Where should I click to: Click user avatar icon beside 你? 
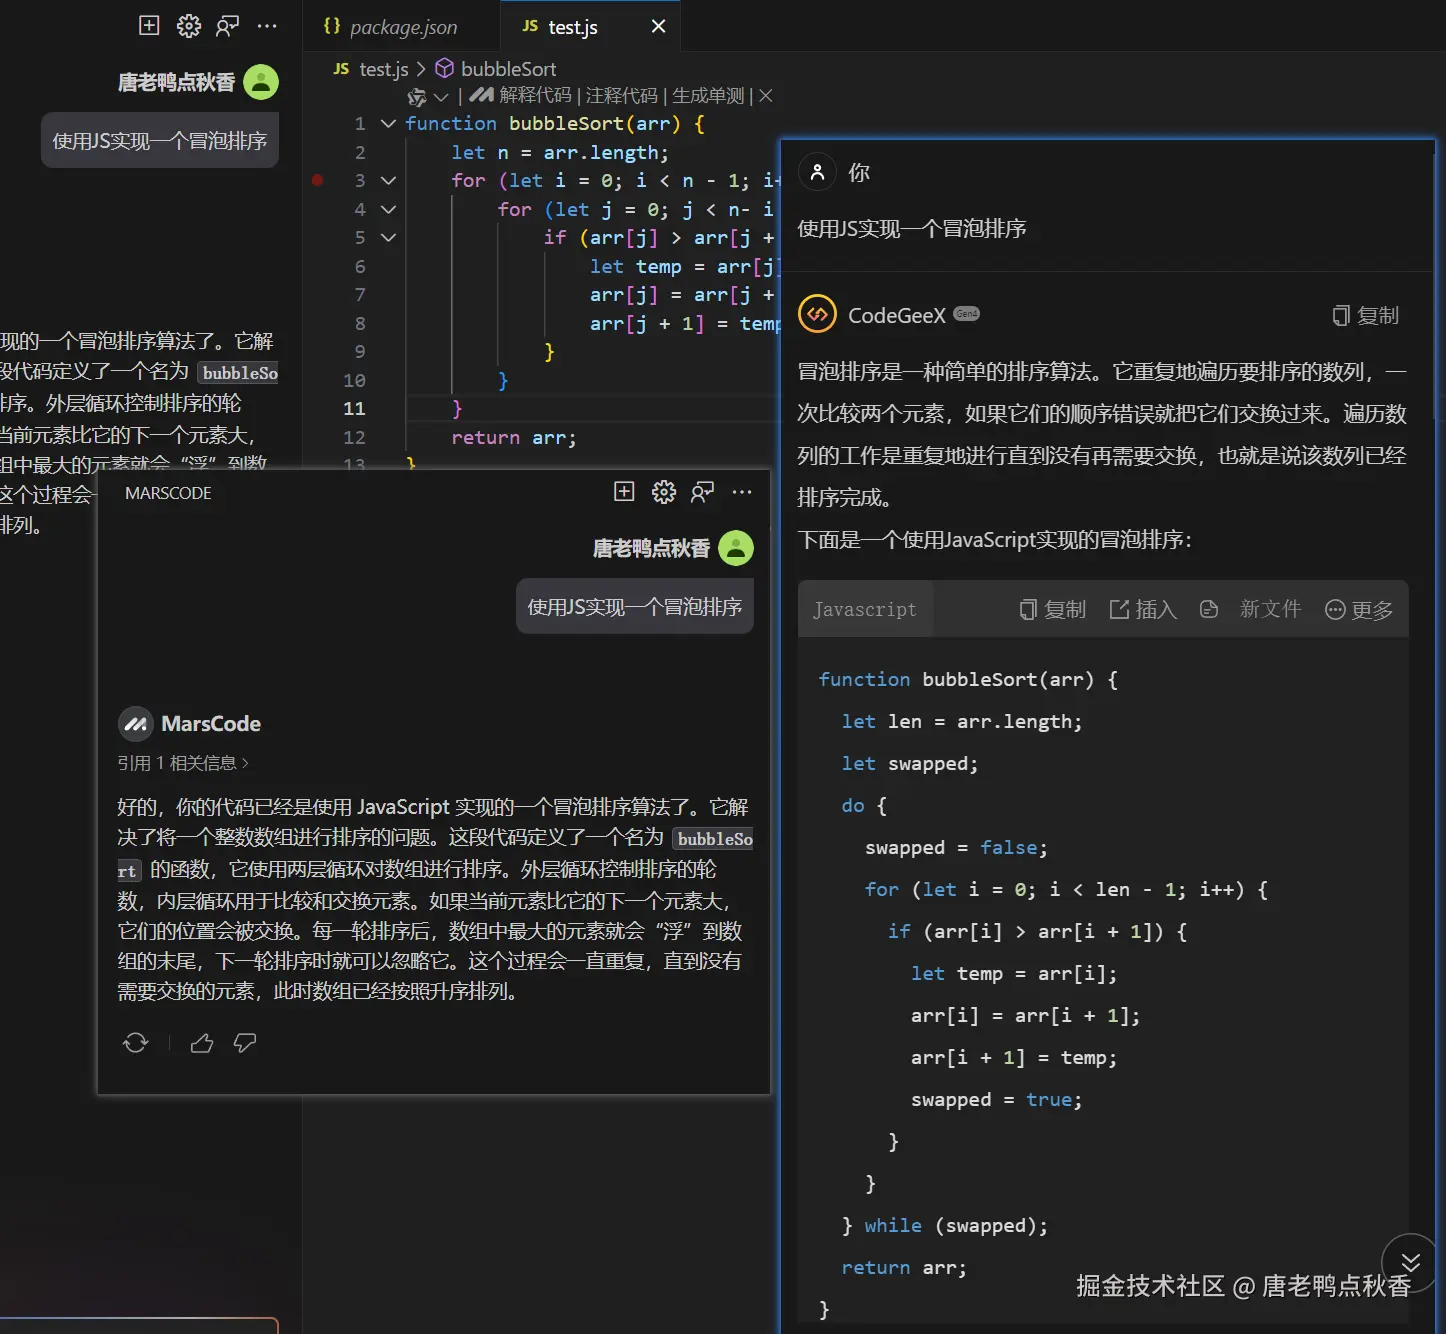pos(817,173)
